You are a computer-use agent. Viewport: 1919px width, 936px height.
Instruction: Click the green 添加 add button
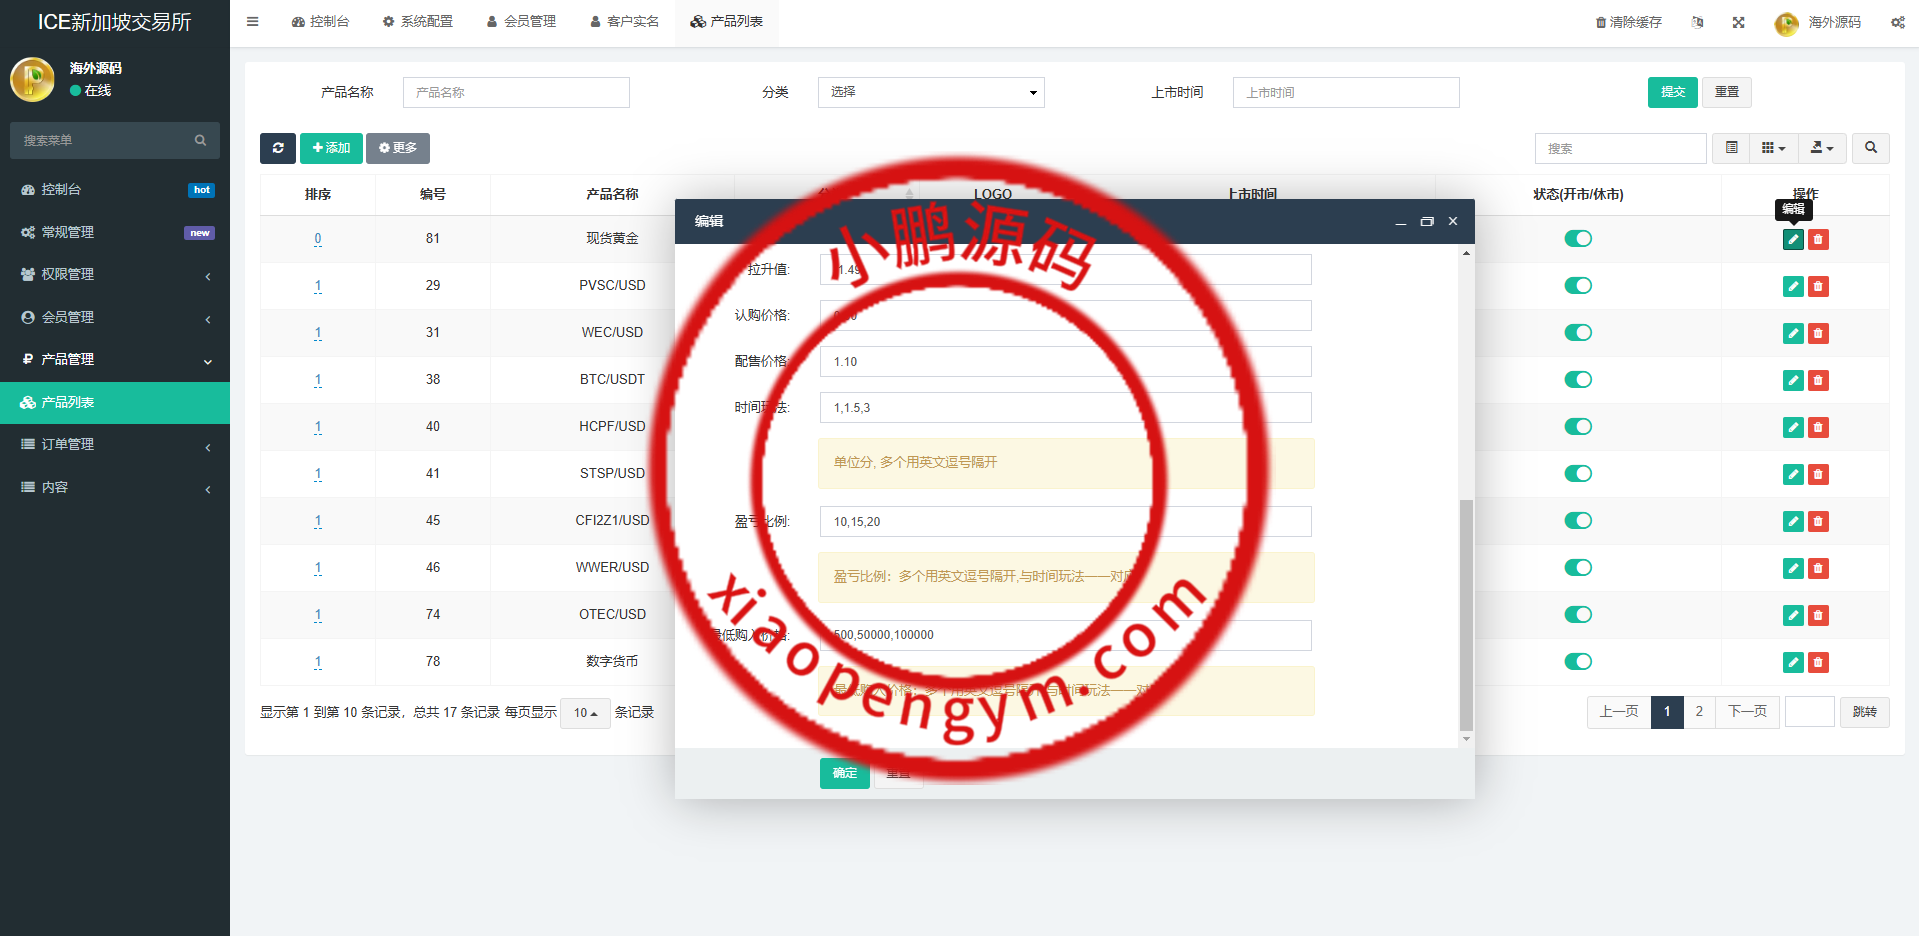(x=331, y=148)
